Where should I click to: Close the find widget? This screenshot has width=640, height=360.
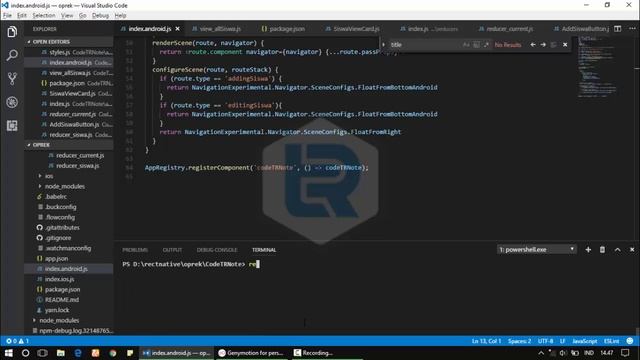(x=565, y=44)
